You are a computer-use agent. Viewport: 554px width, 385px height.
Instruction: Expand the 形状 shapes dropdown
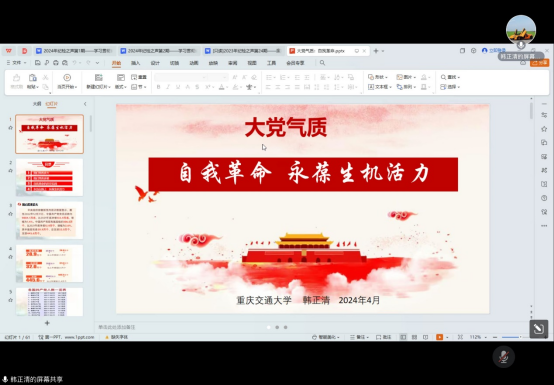coord(378,77)
